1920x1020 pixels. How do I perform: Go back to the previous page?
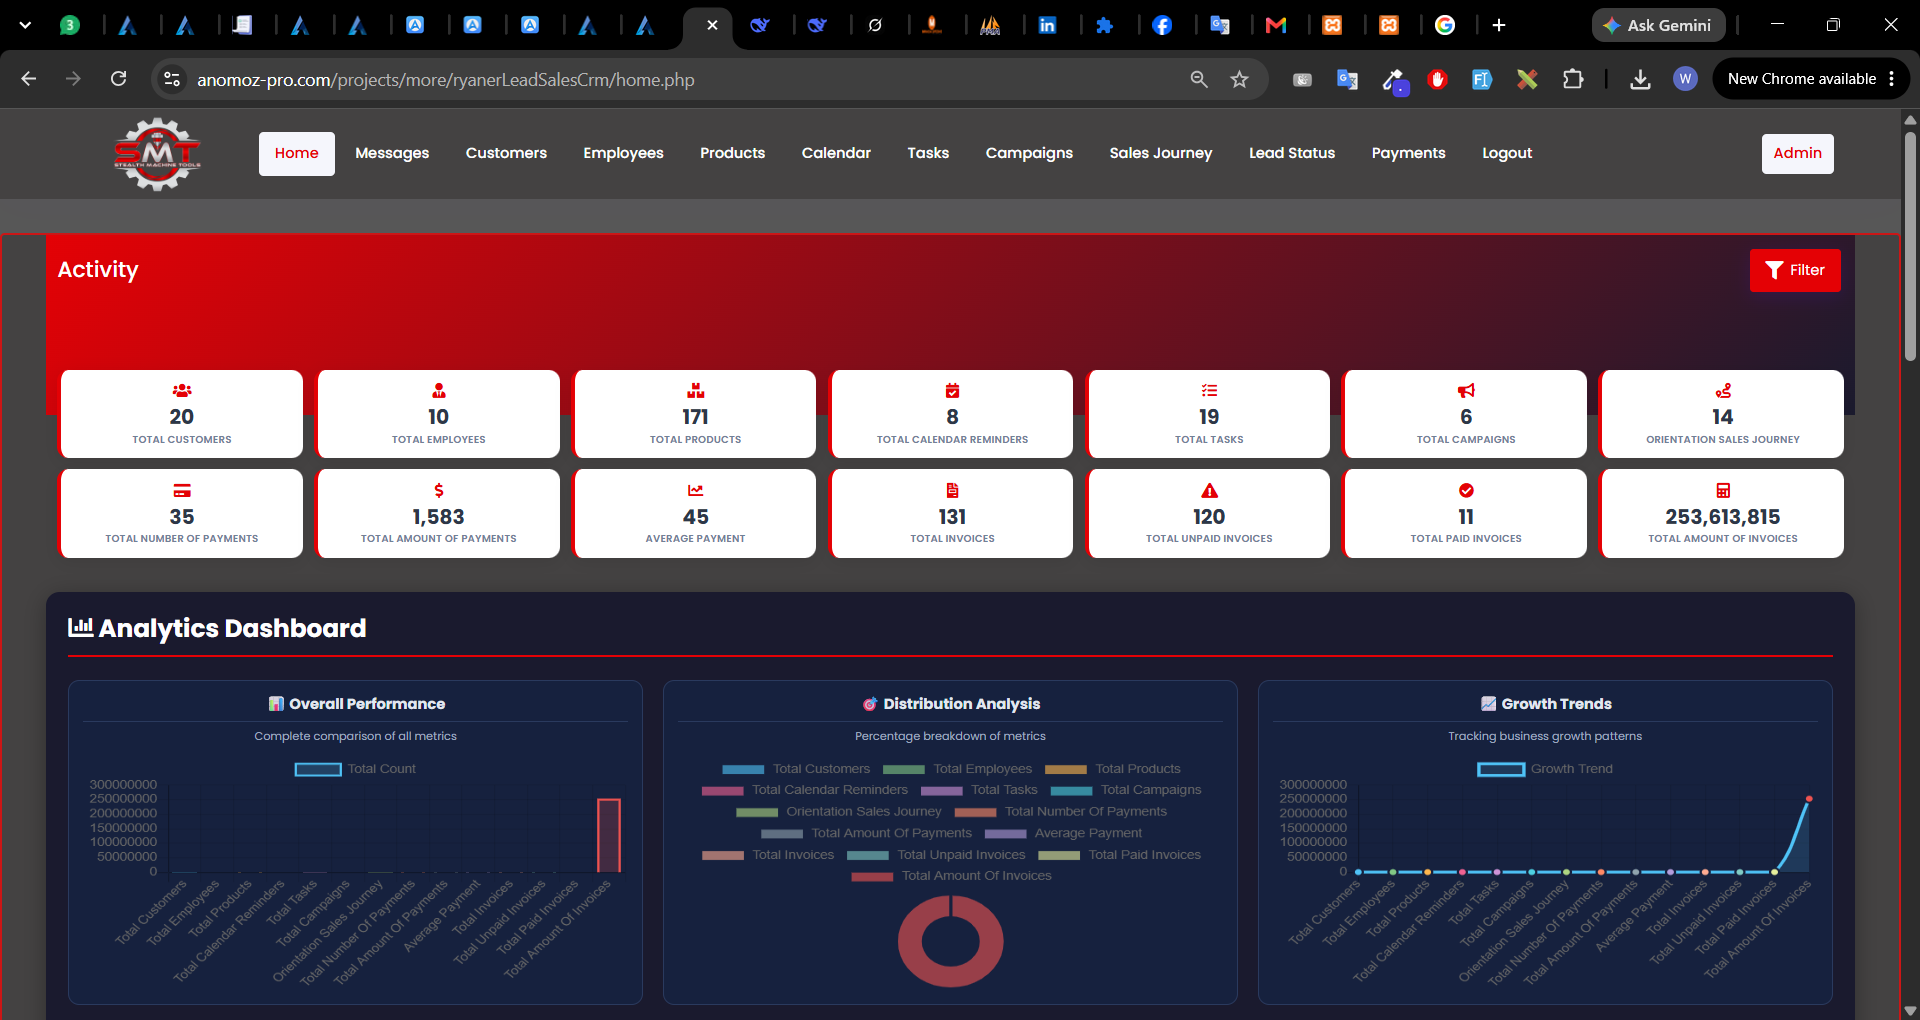(28, 79)
